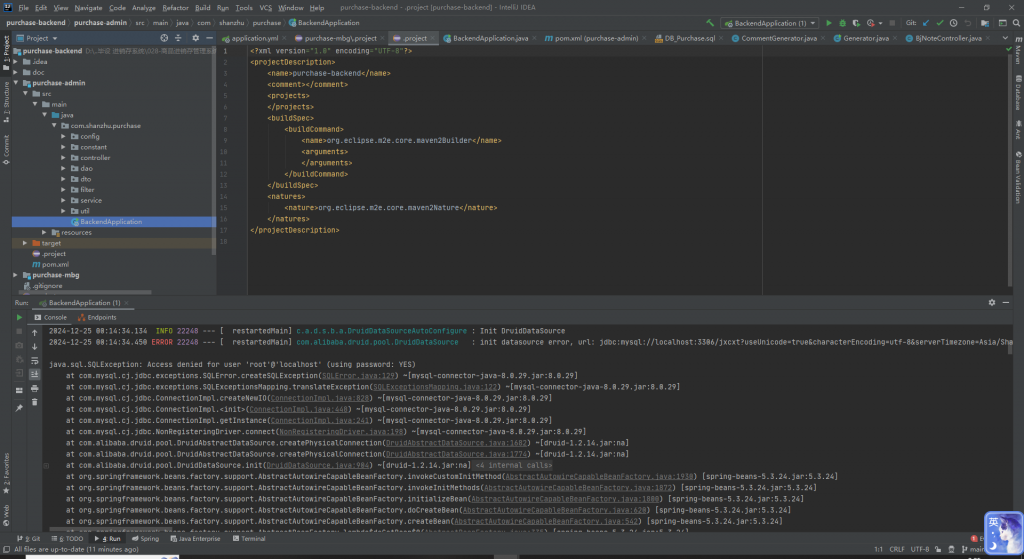Commit changes using the green Git checkmark
Image resolution: width=1024 pixels, height=559 pixels.
940,23
